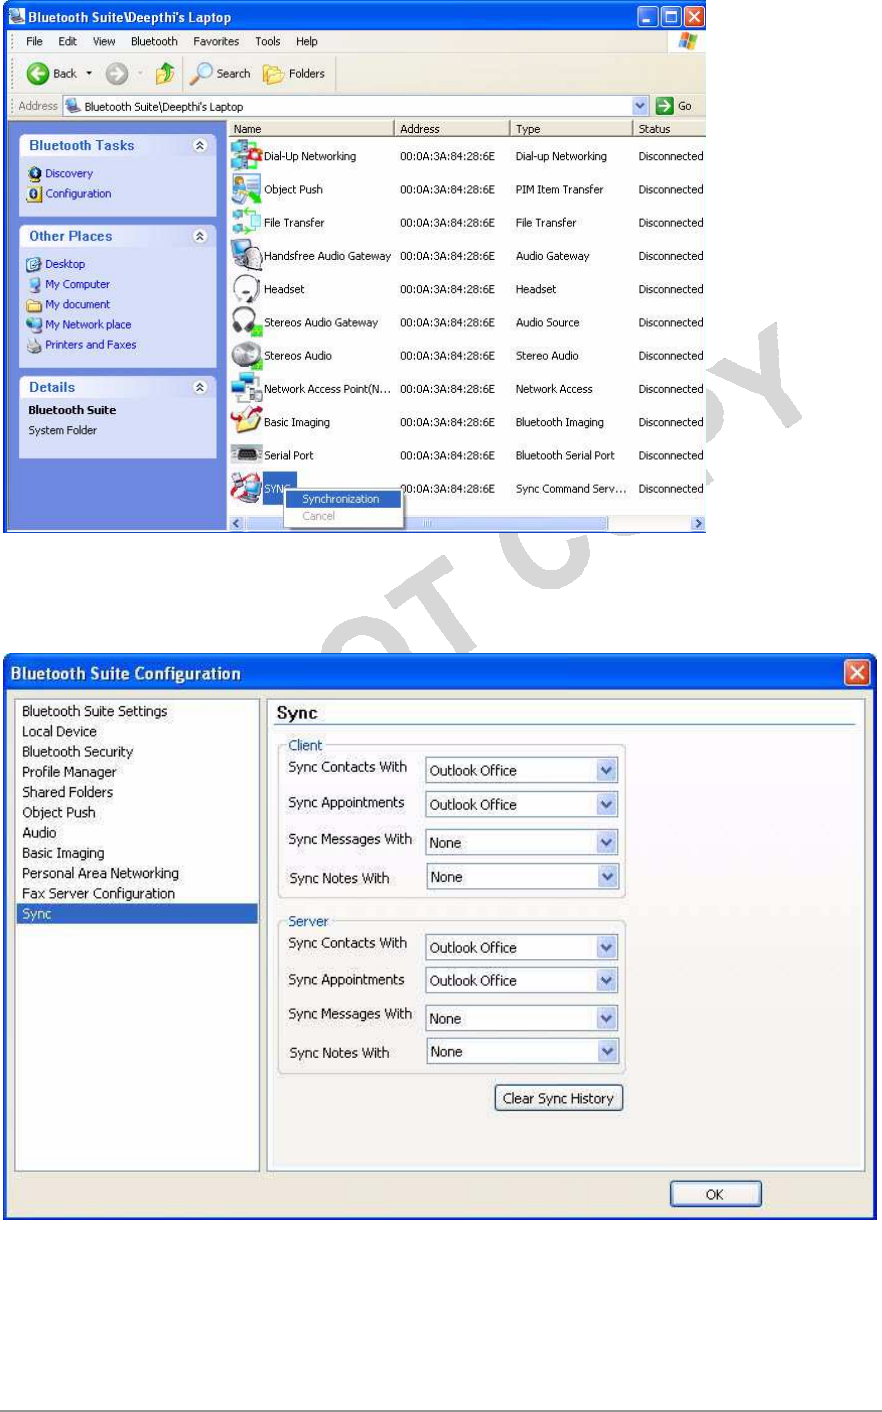Sort the list by Name column
This screenshot has height=1412, width=882.
click(x=312, y=129)
